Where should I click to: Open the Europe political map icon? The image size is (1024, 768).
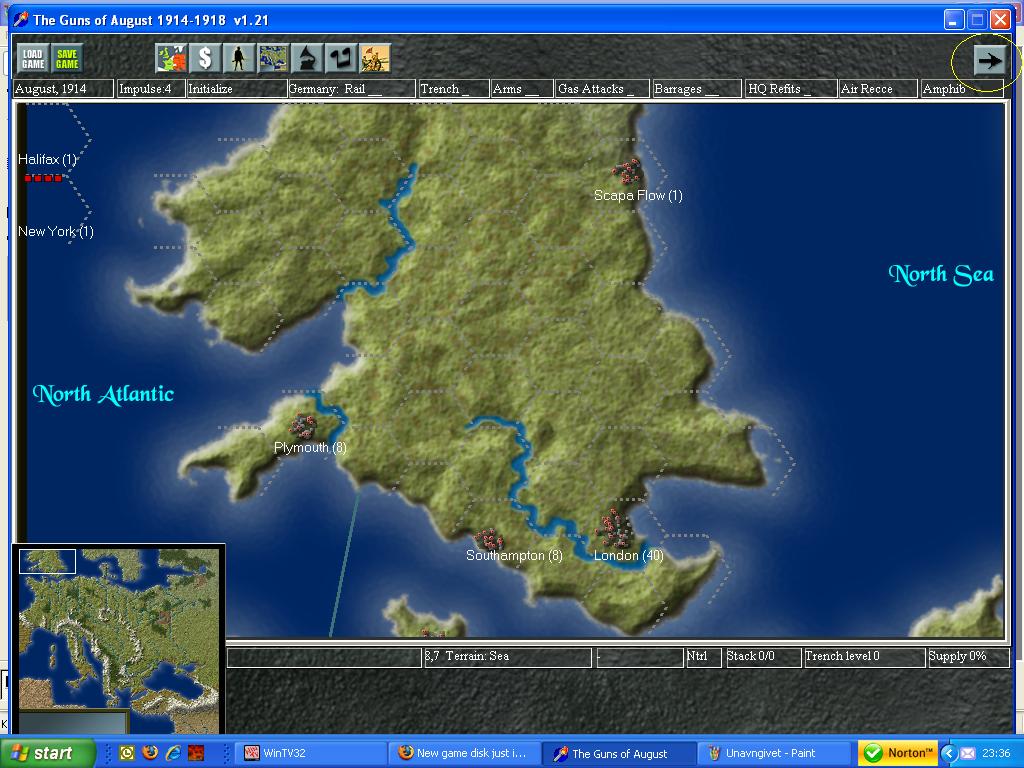click(172, 58)
